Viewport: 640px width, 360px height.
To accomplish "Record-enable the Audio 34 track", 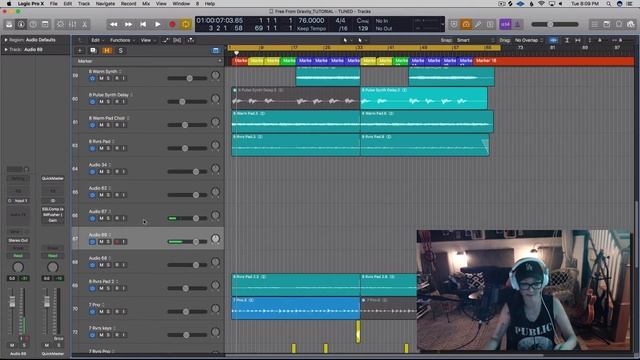I will coord(117,172).
